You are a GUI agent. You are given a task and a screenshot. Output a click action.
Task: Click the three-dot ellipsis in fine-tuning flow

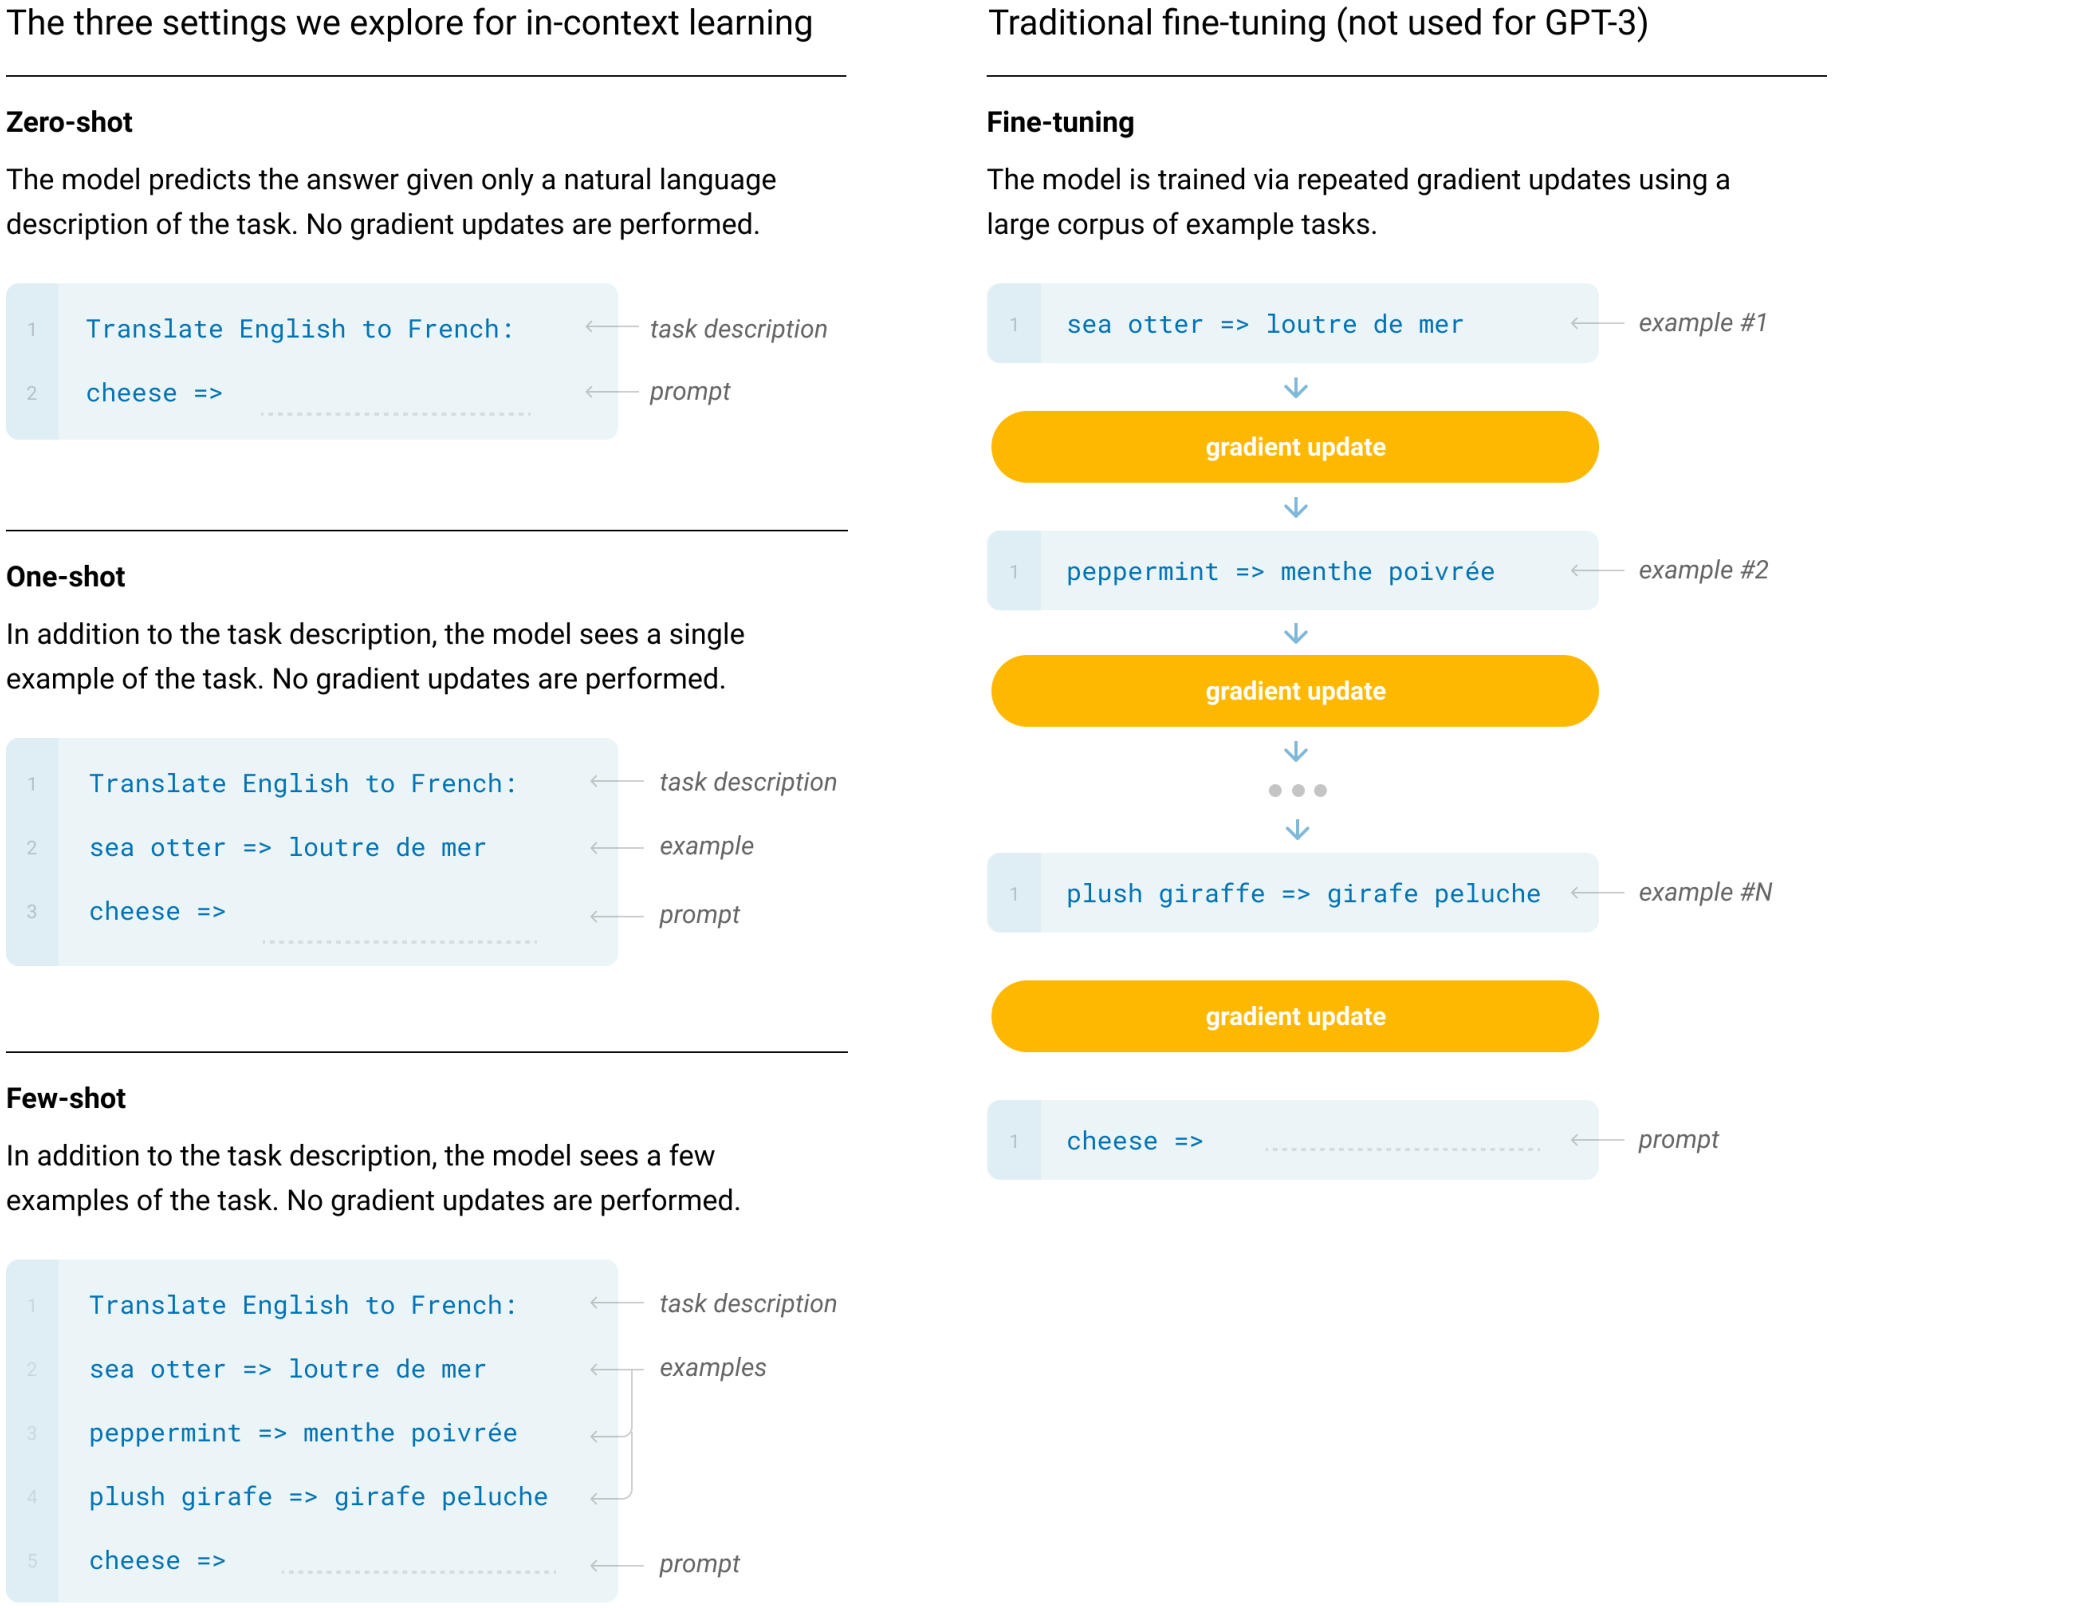pyautogui.click(x=1297, y=790)
